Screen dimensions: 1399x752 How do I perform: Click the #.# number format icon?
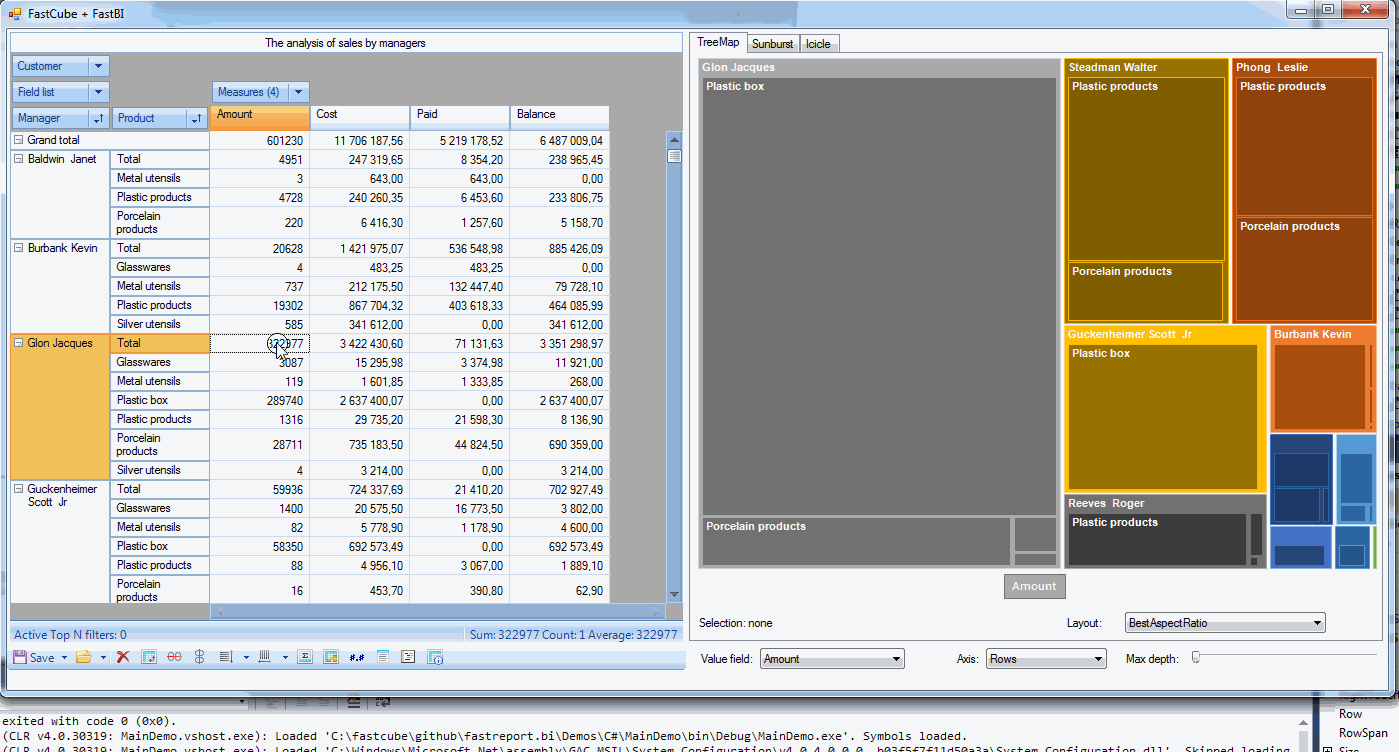[x=357, y=658]
